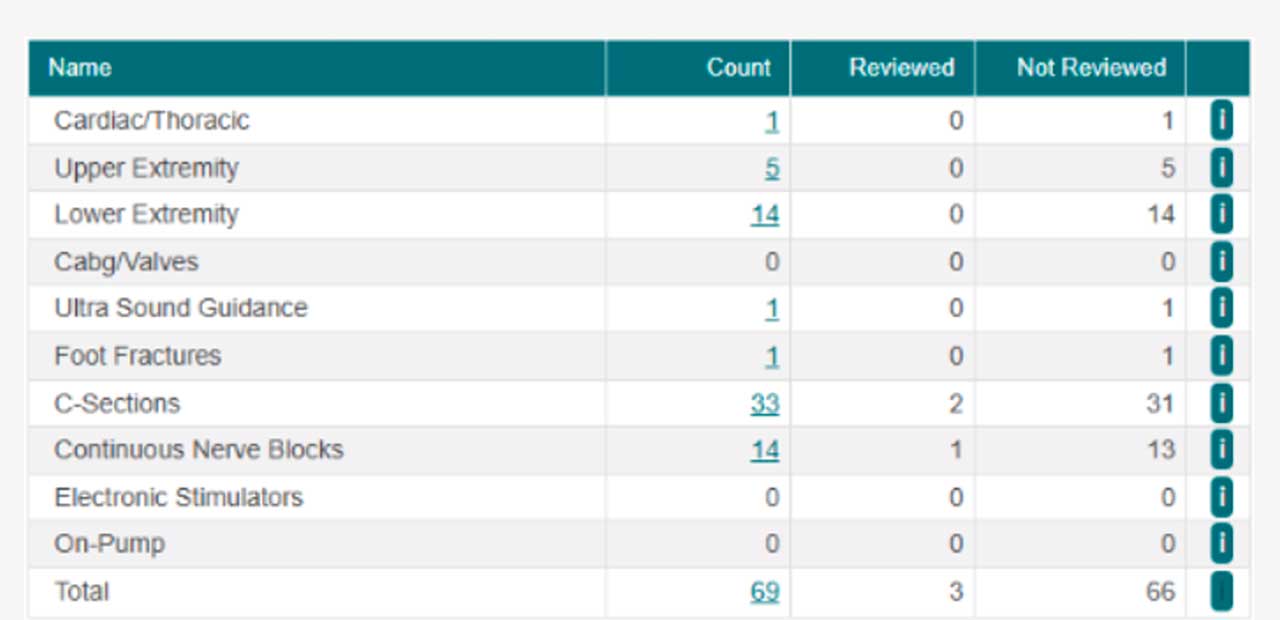Screen dimensions: 1280x620
Task: Open Total count link 69
Action: [x=765, y=592]
